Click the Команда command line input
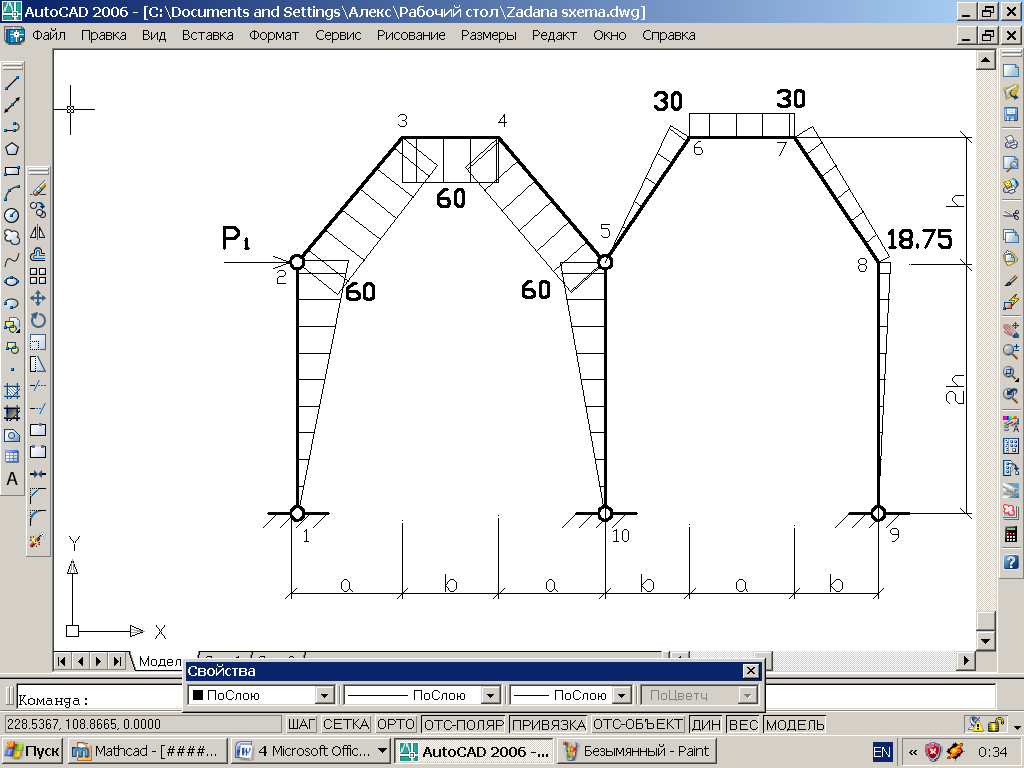Screen dimensions: 1024x768 [x=506, y=699]
